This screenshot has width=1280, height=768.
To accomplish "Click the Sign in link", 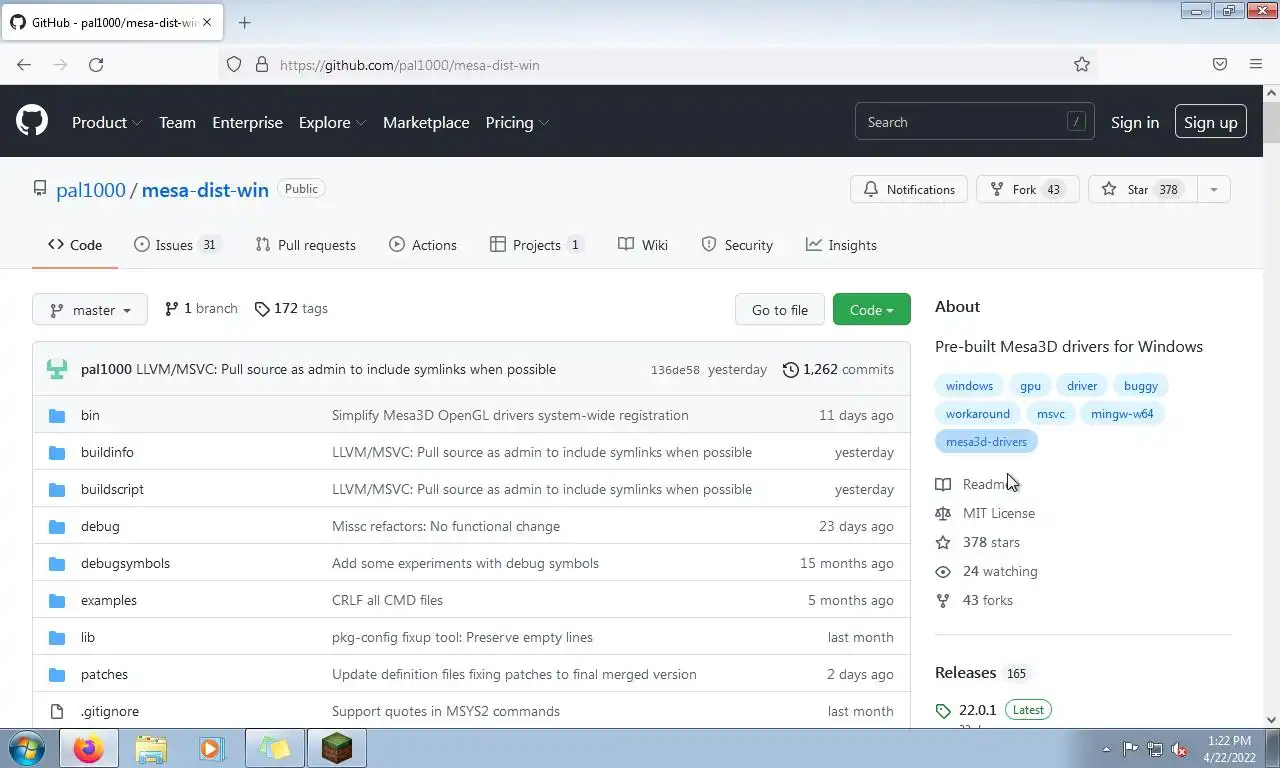I will tap(1135, 122).
